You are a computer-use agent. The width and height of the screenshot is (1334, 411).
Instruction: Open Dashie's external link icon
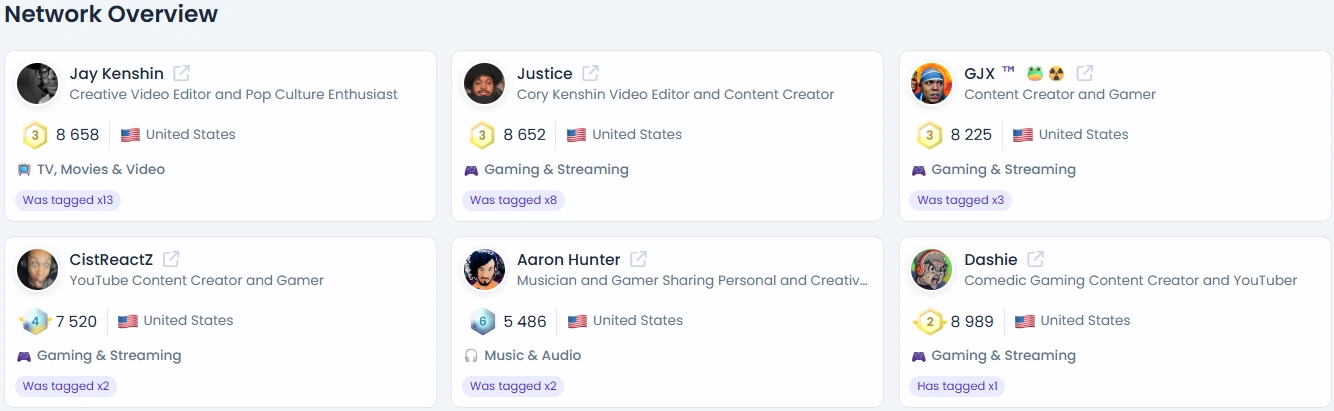pyautogui.click(x=1036, y=259)
